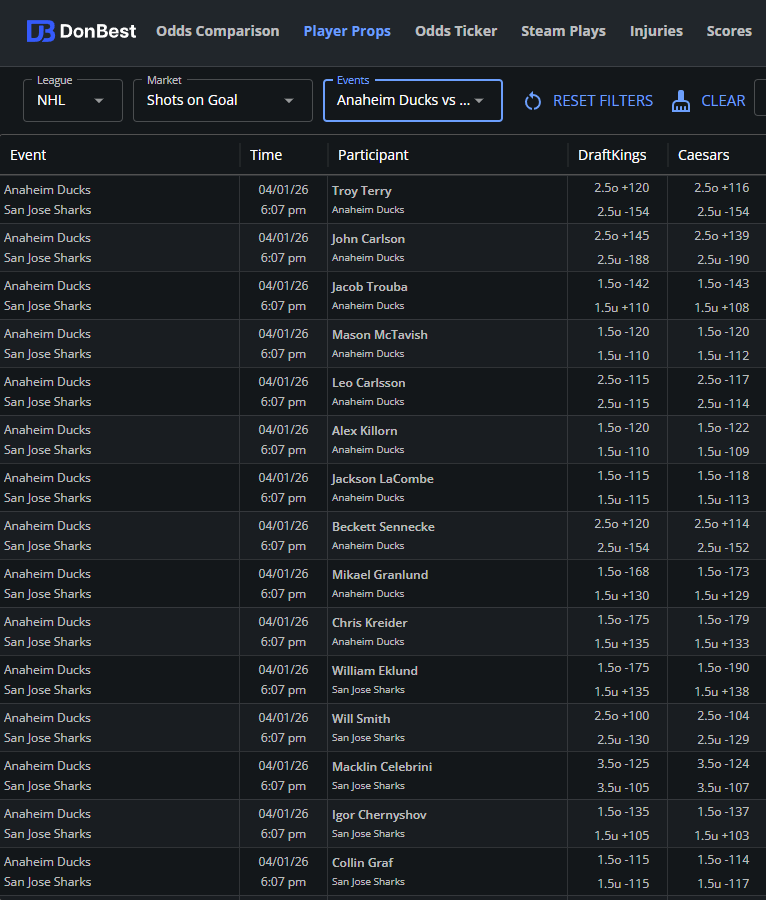Select participant John Carlson
766x900 pixels.
[368, 239]
